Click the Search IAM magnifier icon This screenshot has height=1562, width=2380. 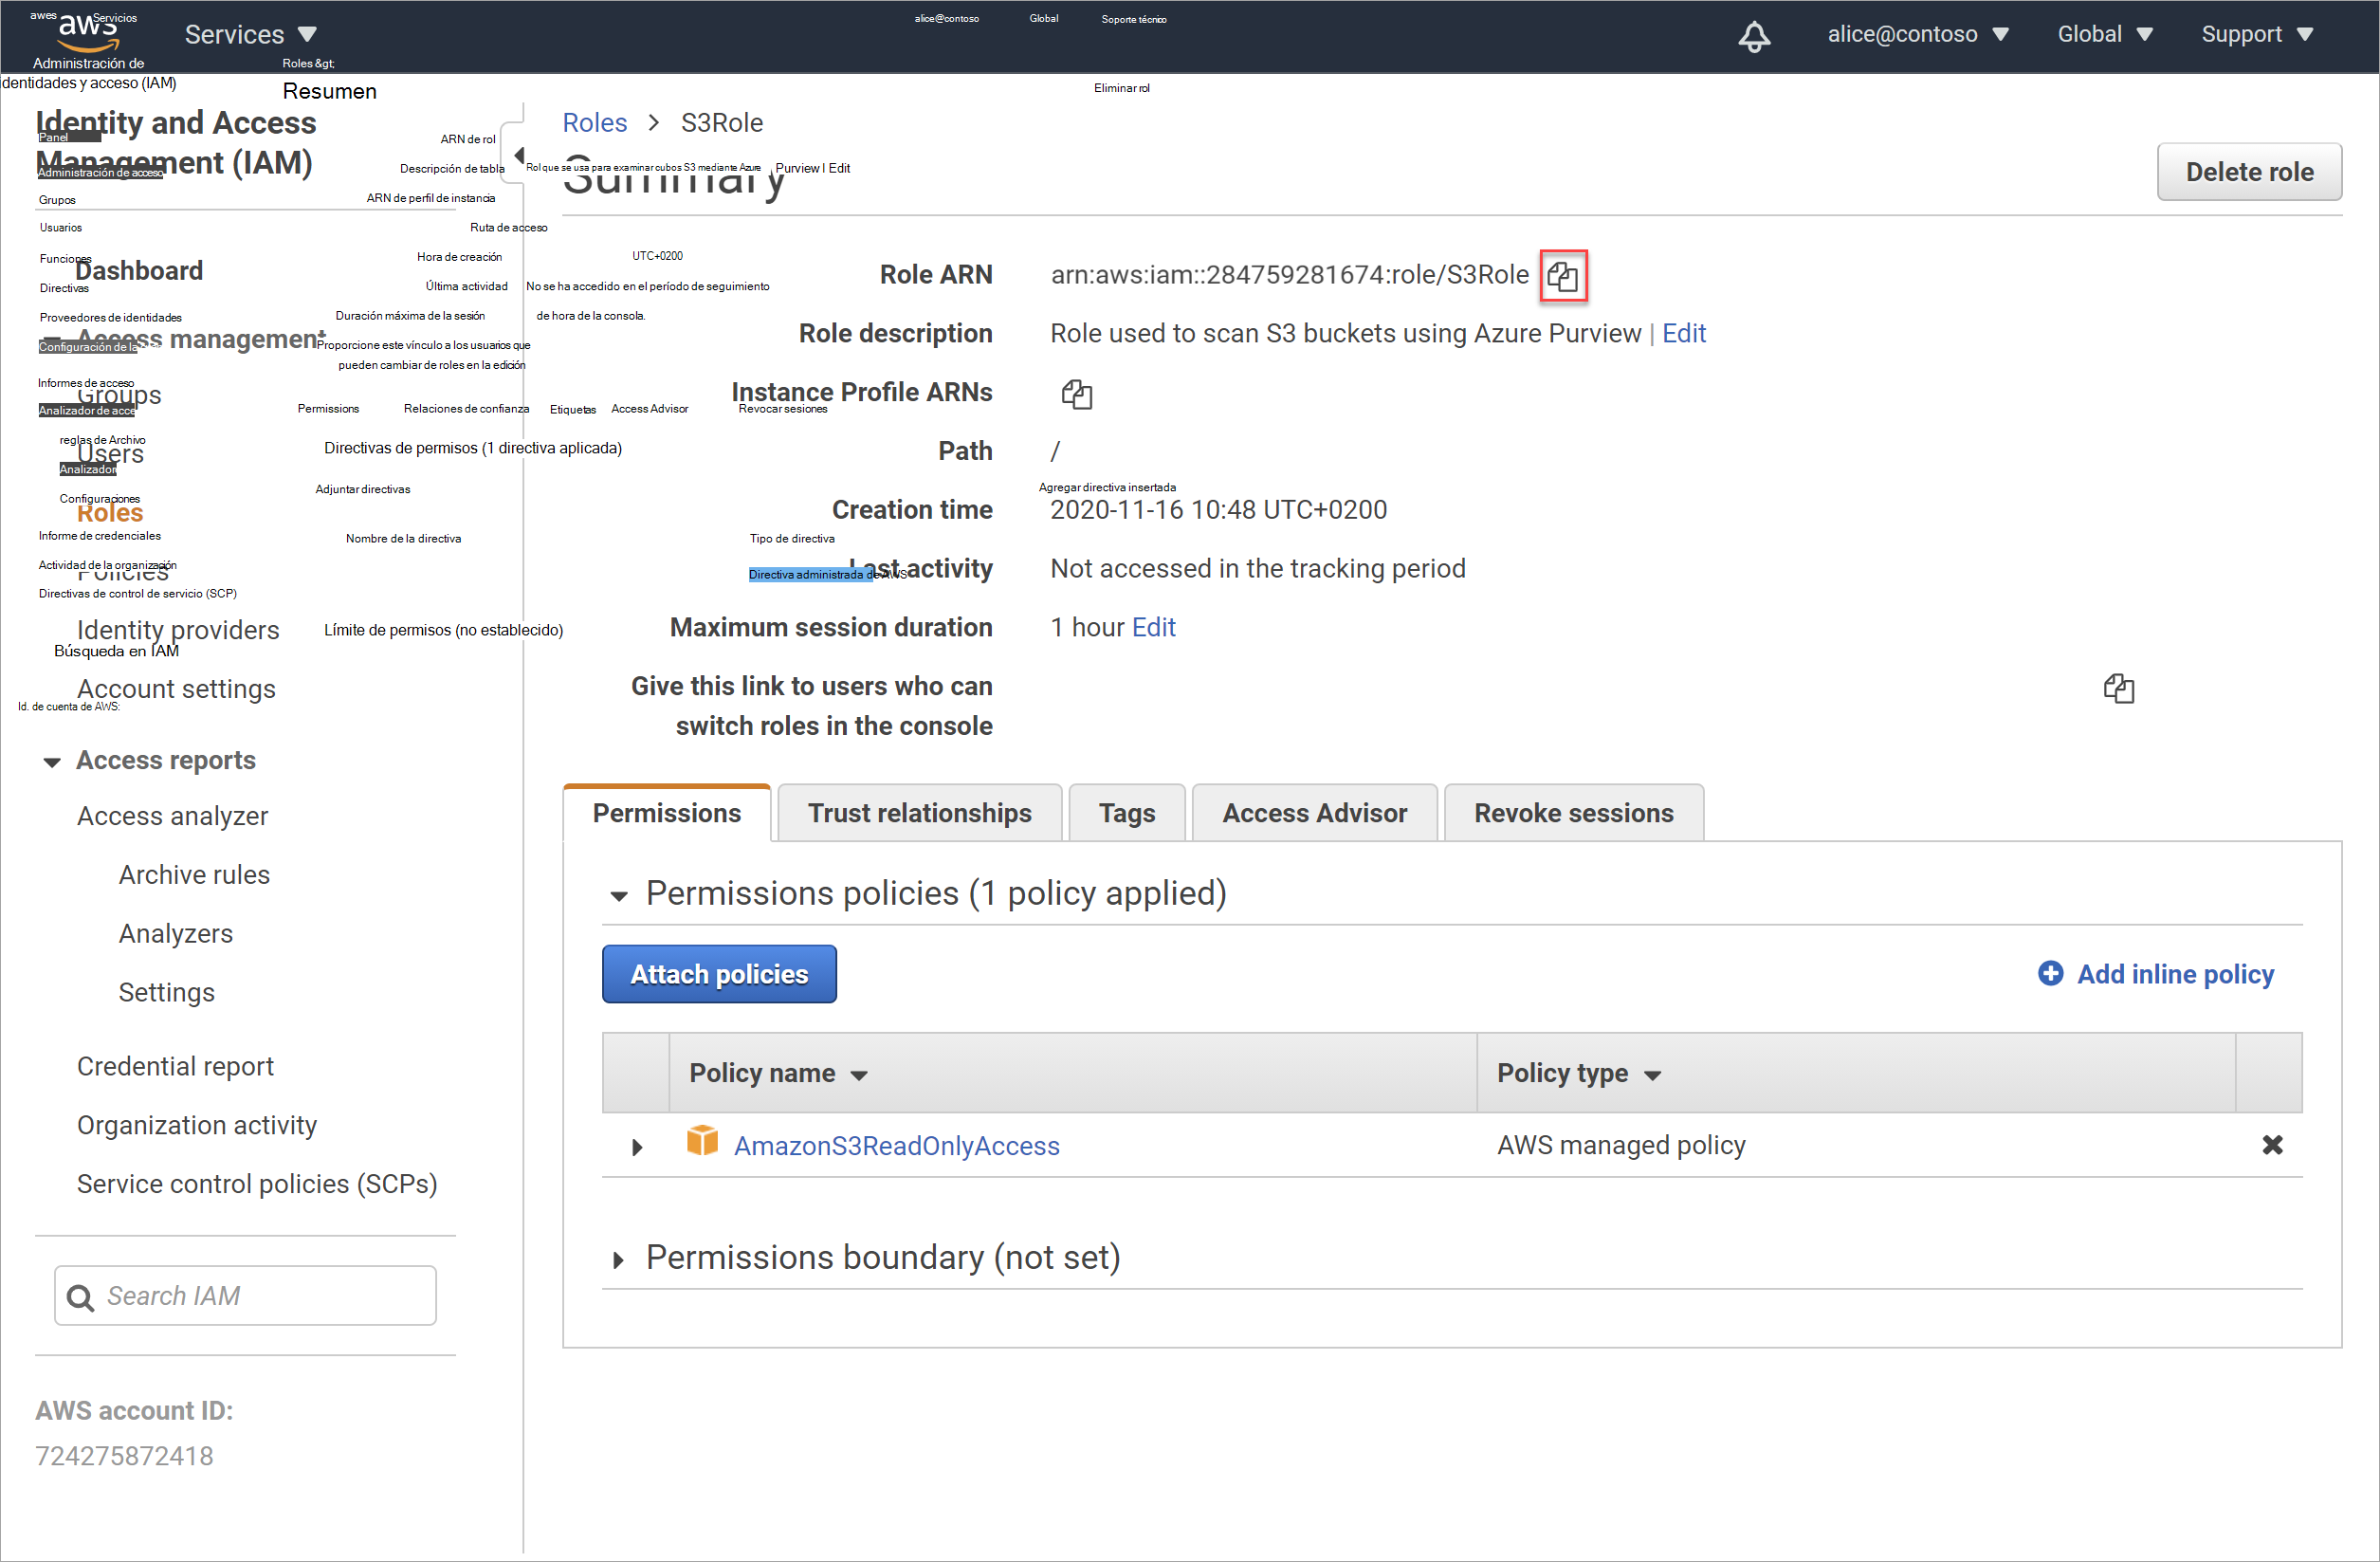point(80,1297)
